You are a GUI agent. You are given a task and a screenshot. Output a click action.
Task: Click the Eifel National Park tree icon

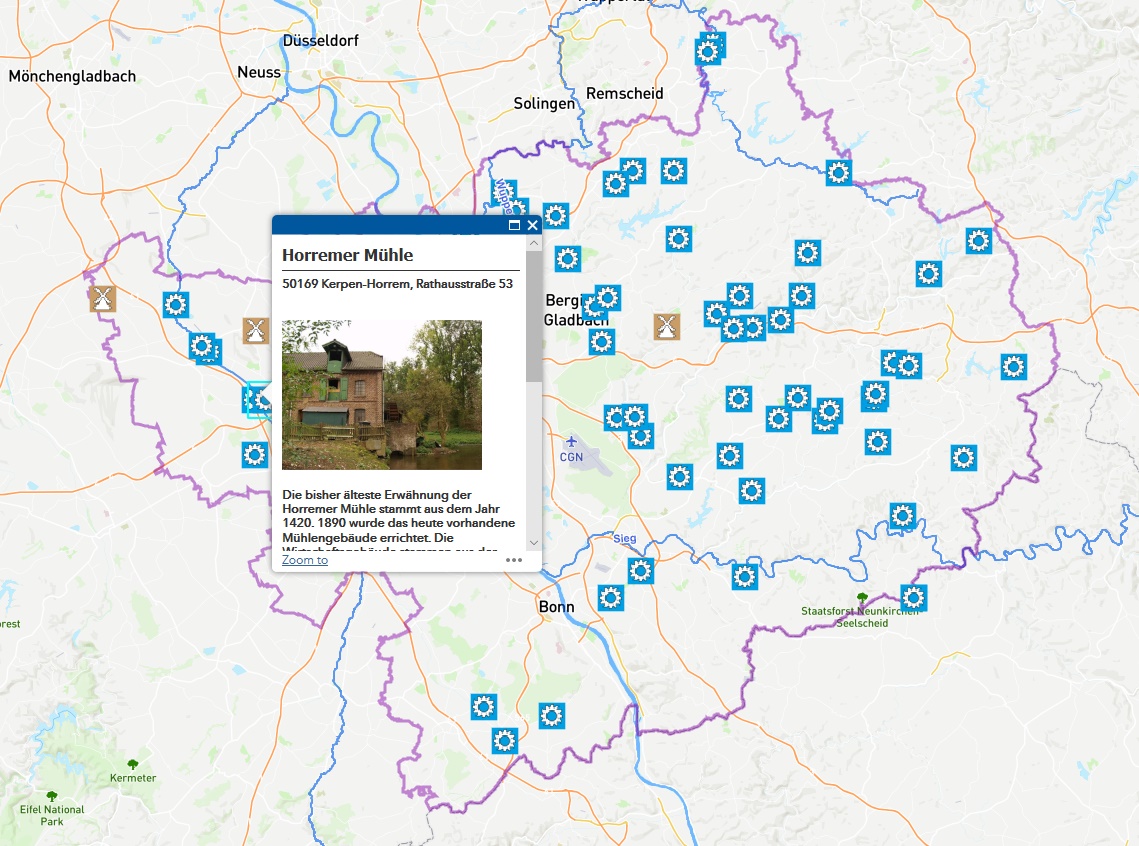tap(52, 796)
